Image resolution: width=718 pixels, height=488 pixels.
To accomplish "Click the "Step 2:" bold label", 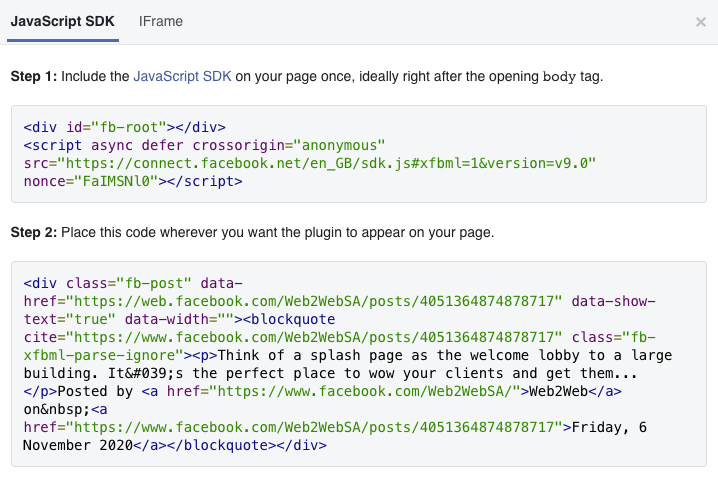I will (34, 232).
